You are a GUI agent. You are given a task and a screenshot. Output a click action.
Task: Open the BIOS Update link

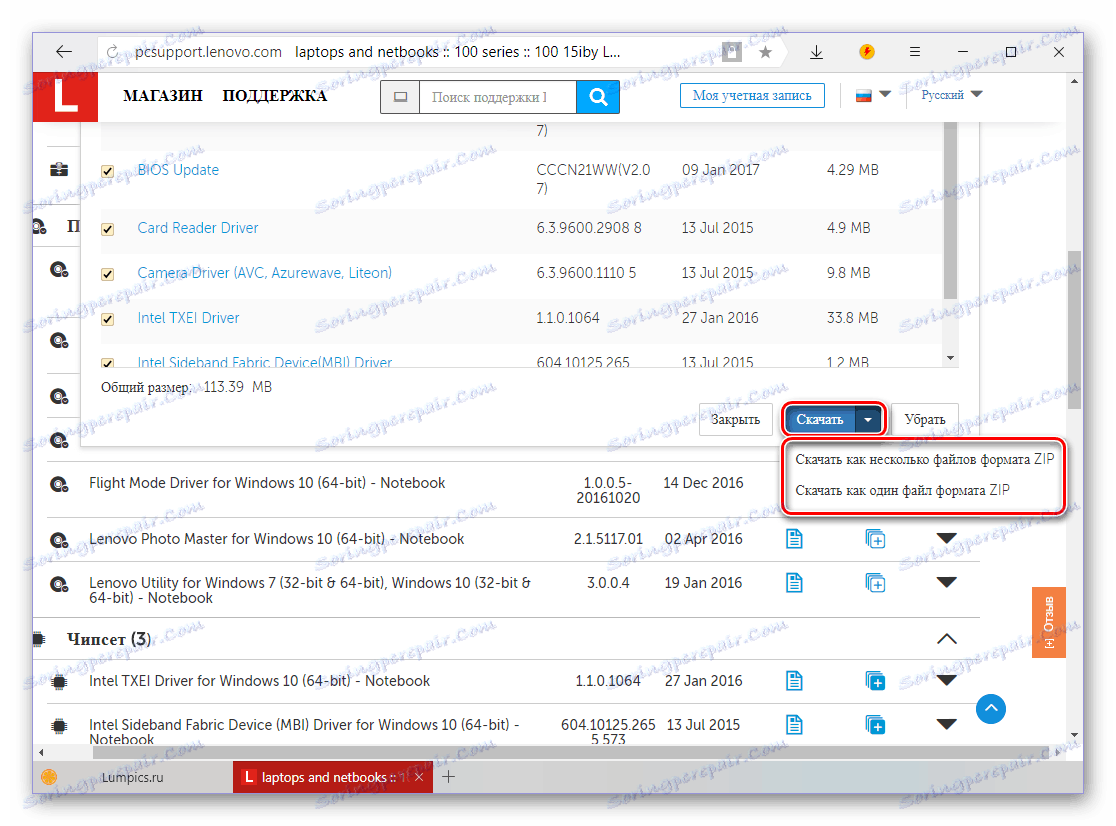pos(178,170)
